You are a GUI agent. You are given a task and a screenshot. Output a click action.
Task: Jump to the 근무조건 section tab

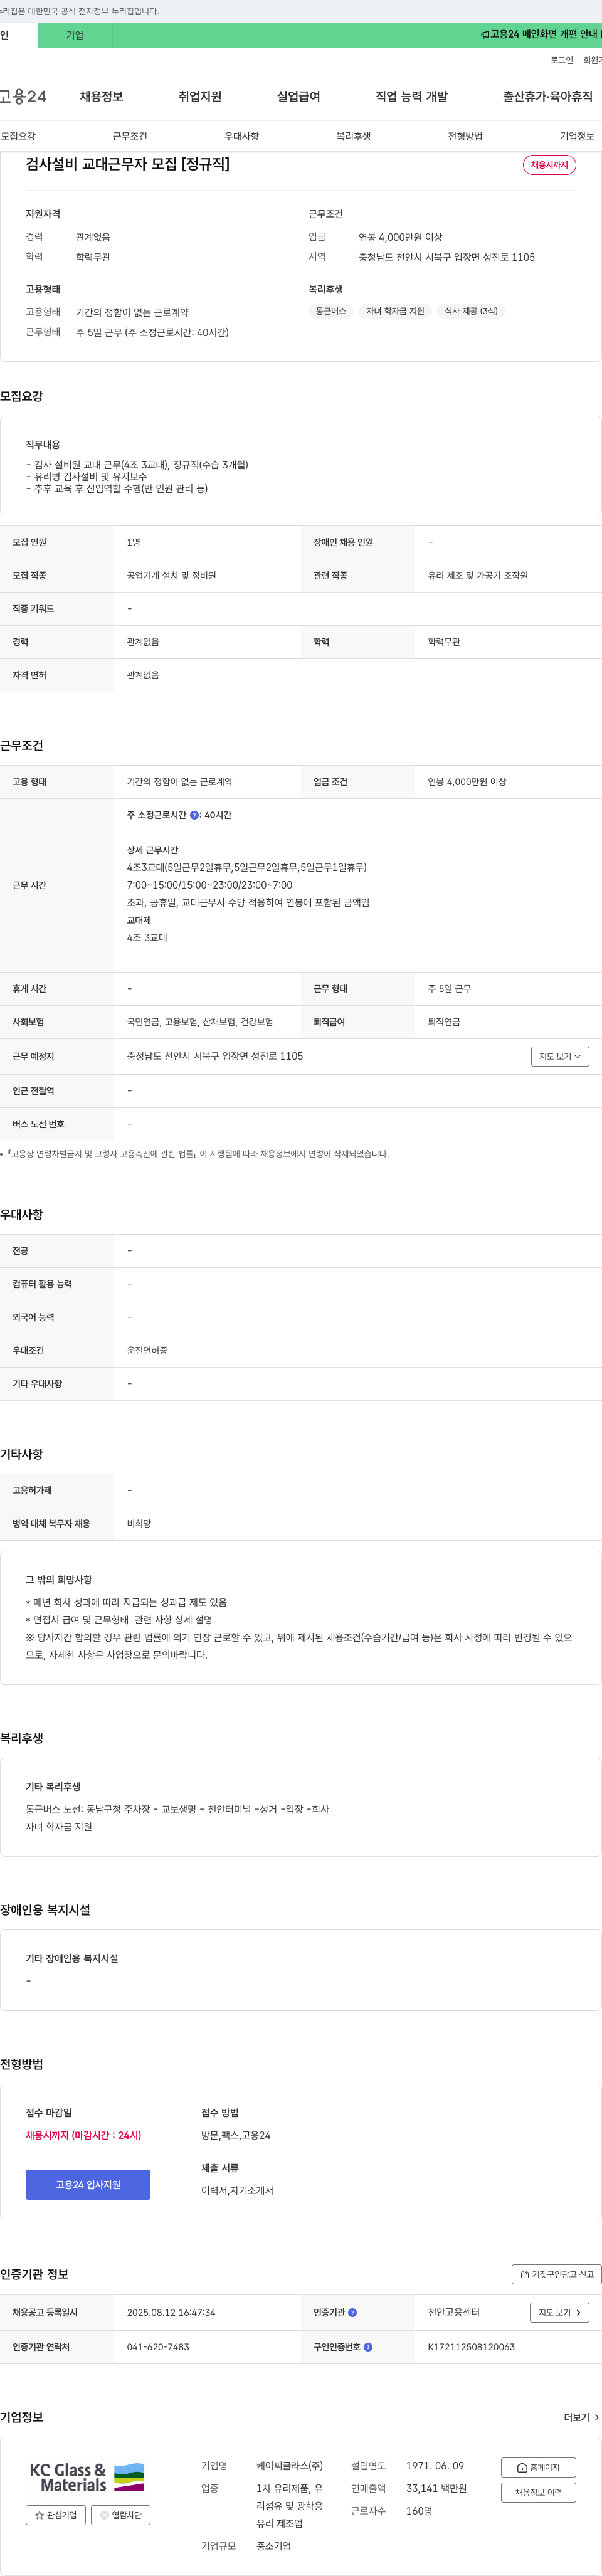130,136
